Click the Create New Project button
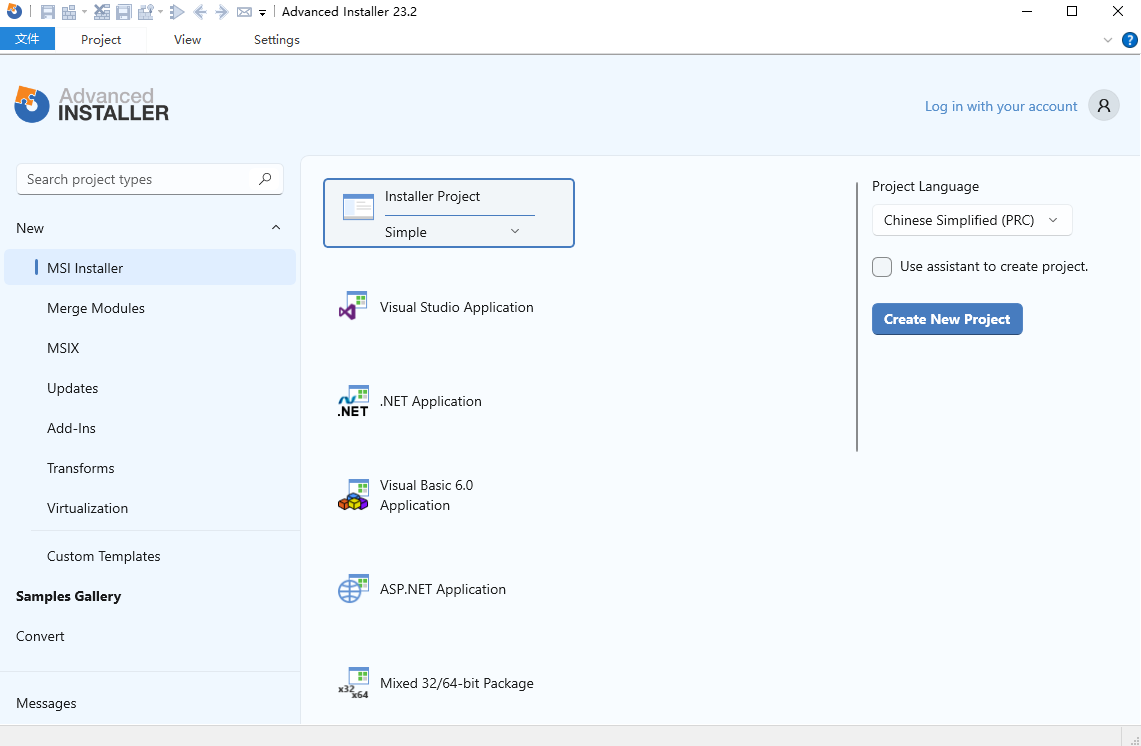This screenshot has height=746, width=1141. (947, 319)
